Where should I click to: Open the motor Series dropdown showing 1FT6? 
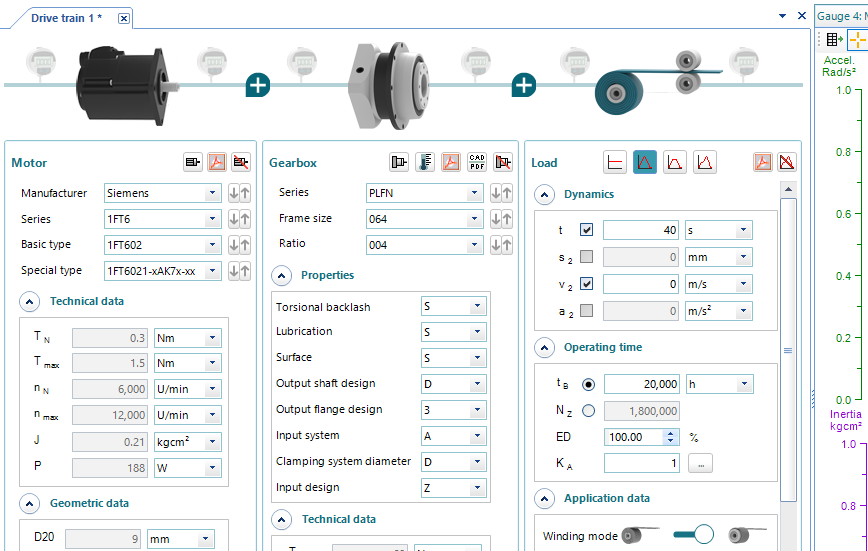coord(163,219)
